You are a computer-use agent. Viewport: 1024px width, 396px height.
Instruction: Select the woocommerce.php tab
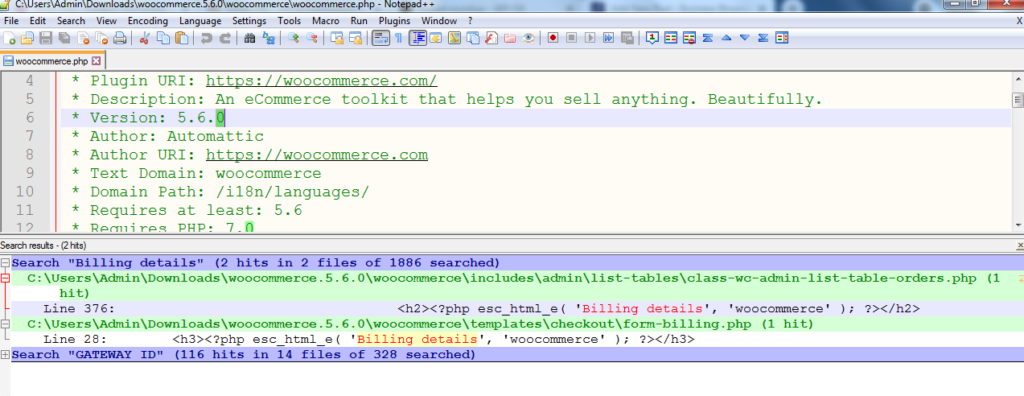[x=51, y=61]
